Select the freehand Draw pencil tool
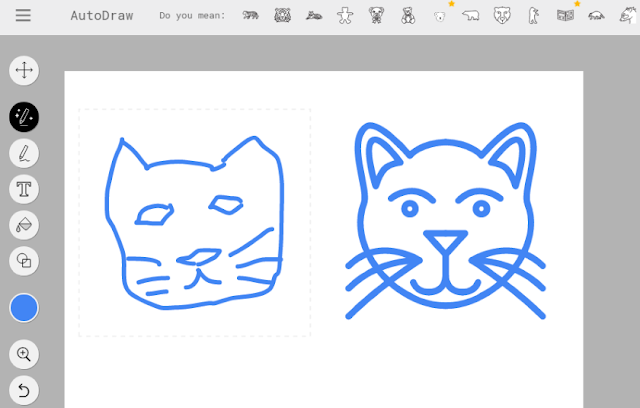 pyautogui.click(x=24, y=153)
